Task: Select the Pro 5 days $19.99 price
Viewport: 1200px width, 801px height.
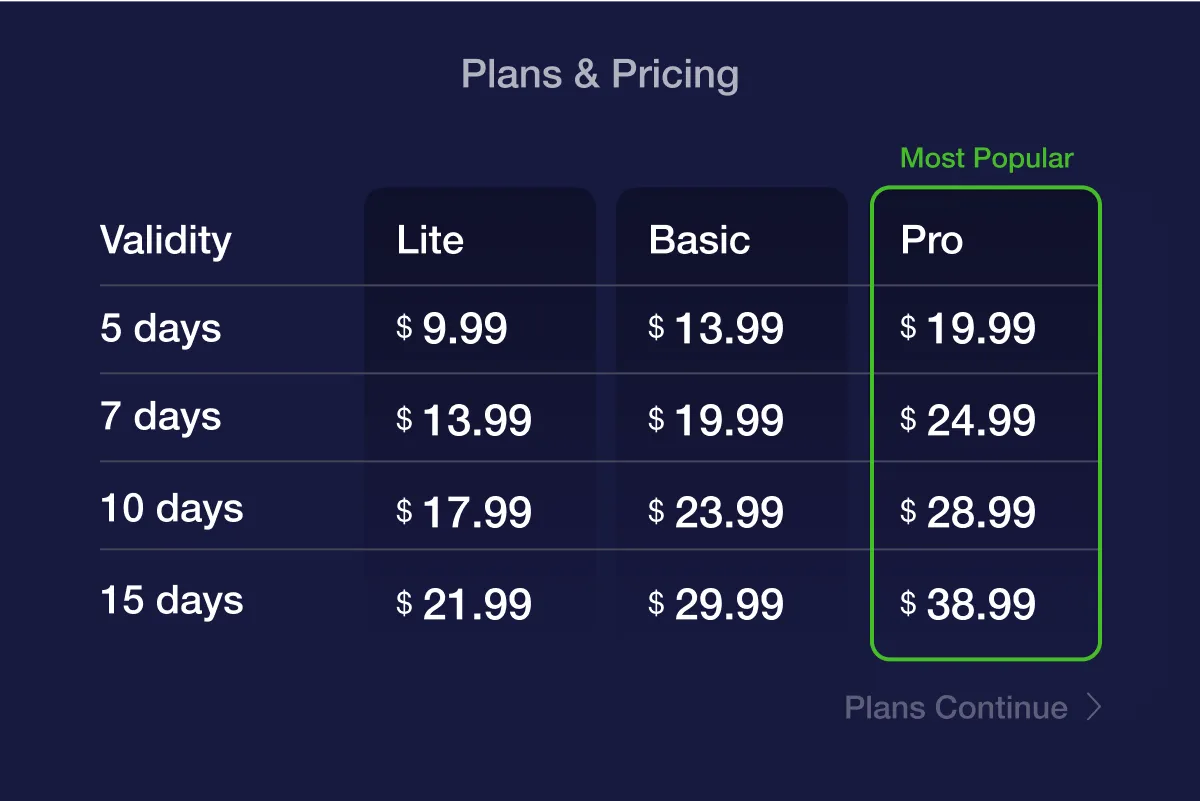Action: coord(968,329)
